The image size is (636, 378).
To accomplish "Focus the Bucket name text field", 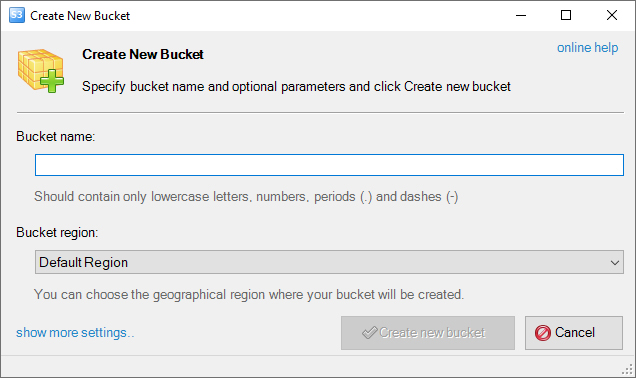I will (329, 165).
